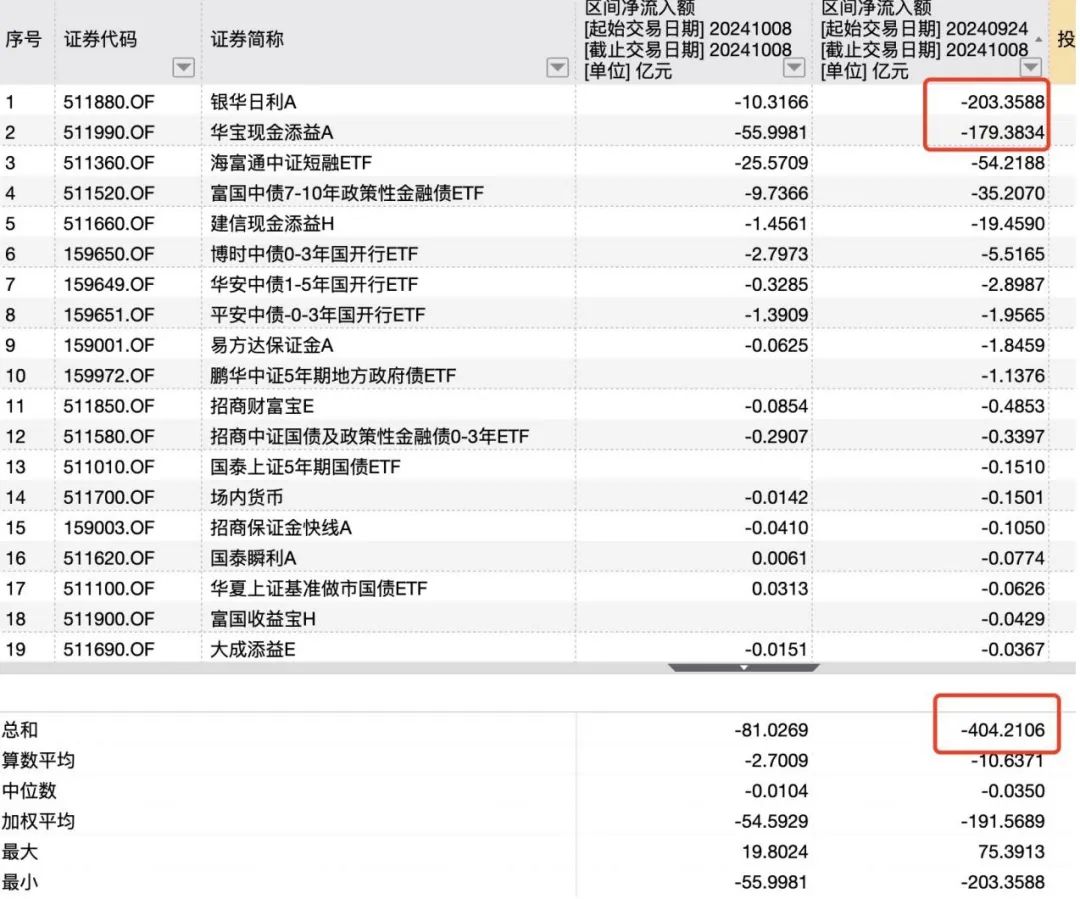Select the row 国泰瞬利A

[x=525, y=558]
